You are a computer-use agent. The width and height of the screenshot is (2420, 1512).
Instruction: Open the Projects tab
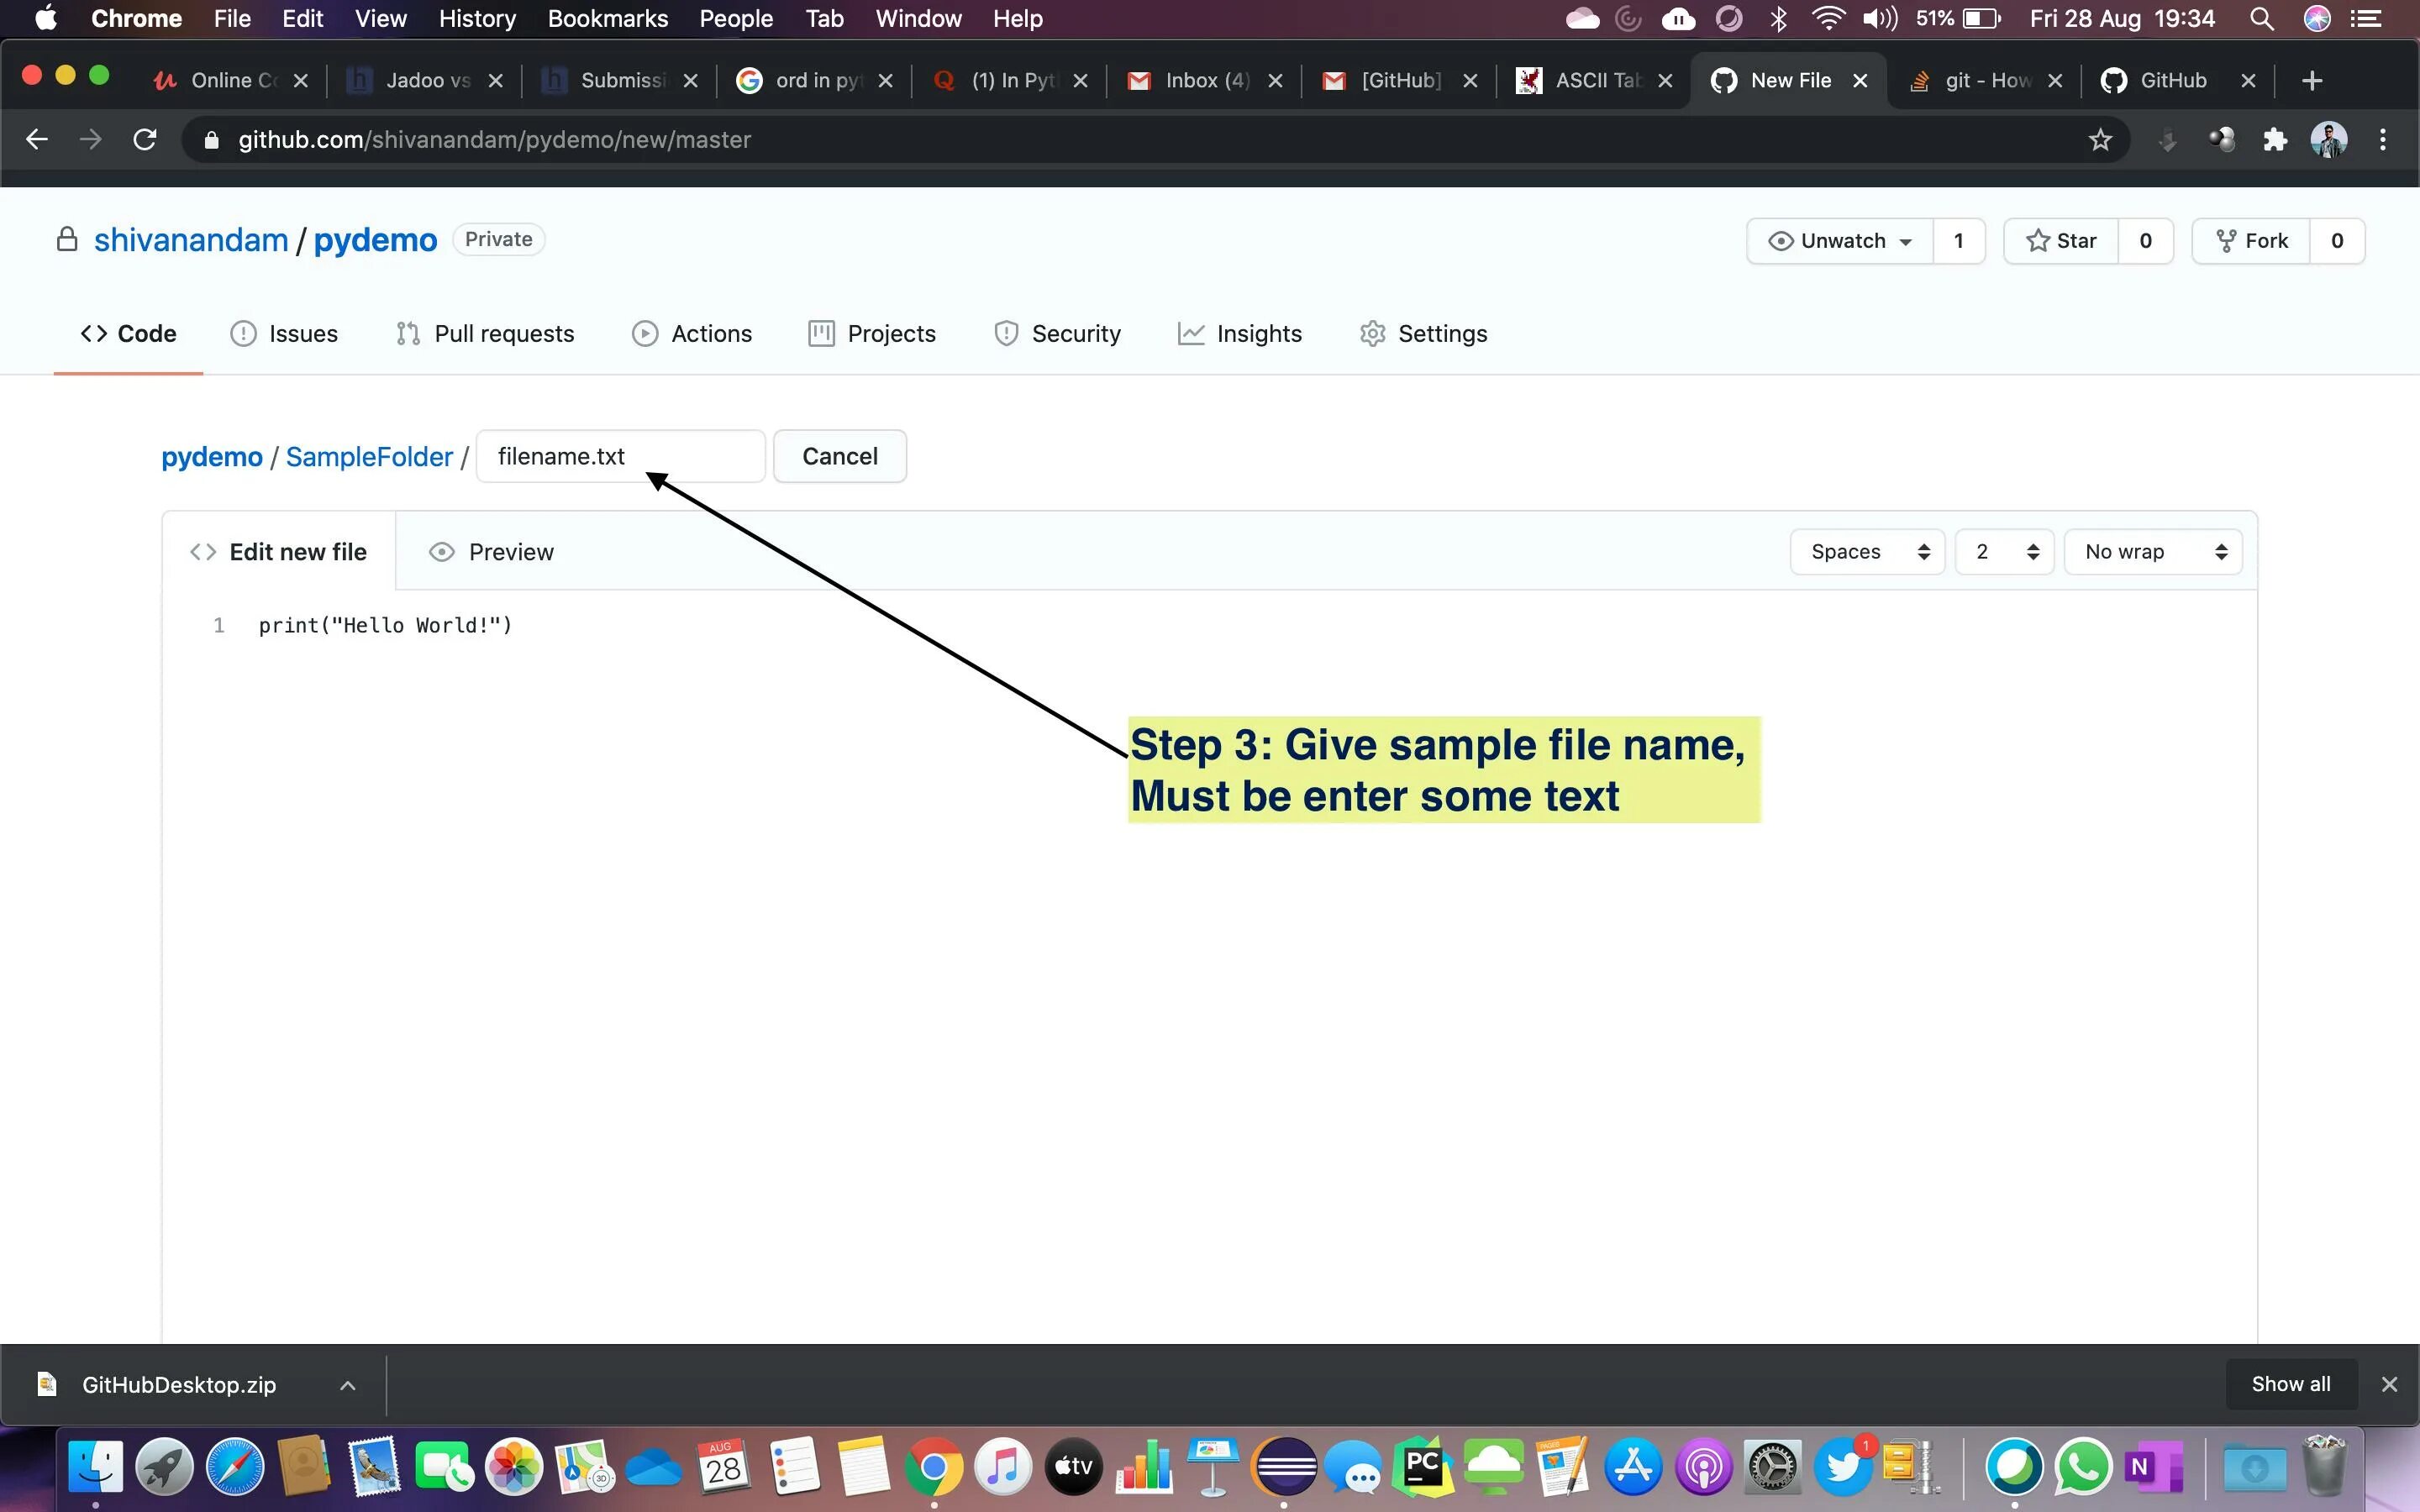click(872, 334)
